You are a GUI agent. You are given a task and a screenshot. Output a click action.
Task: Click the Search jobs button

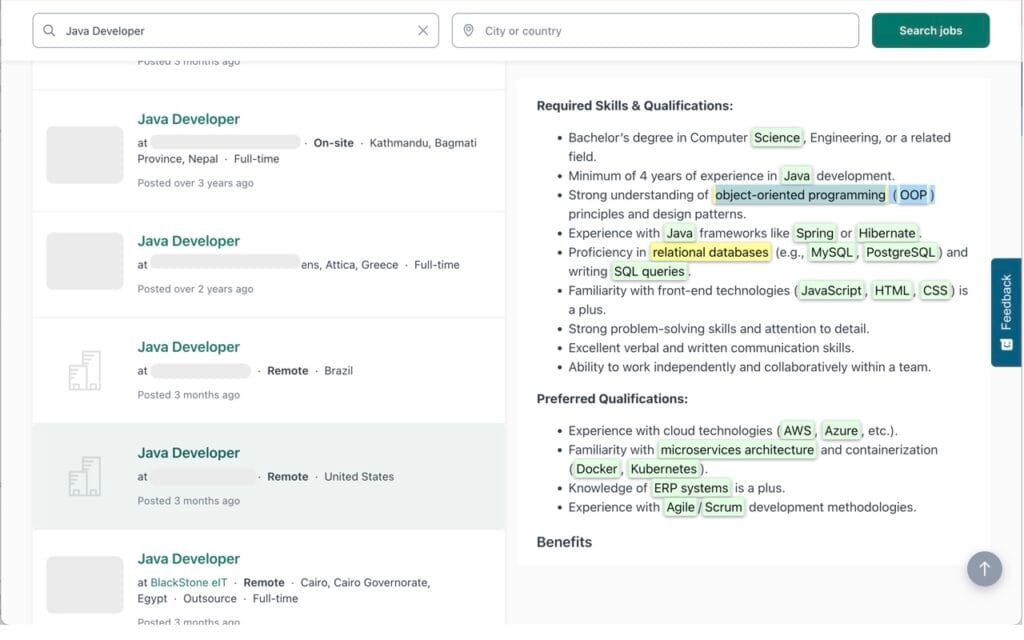coord(930,31)
